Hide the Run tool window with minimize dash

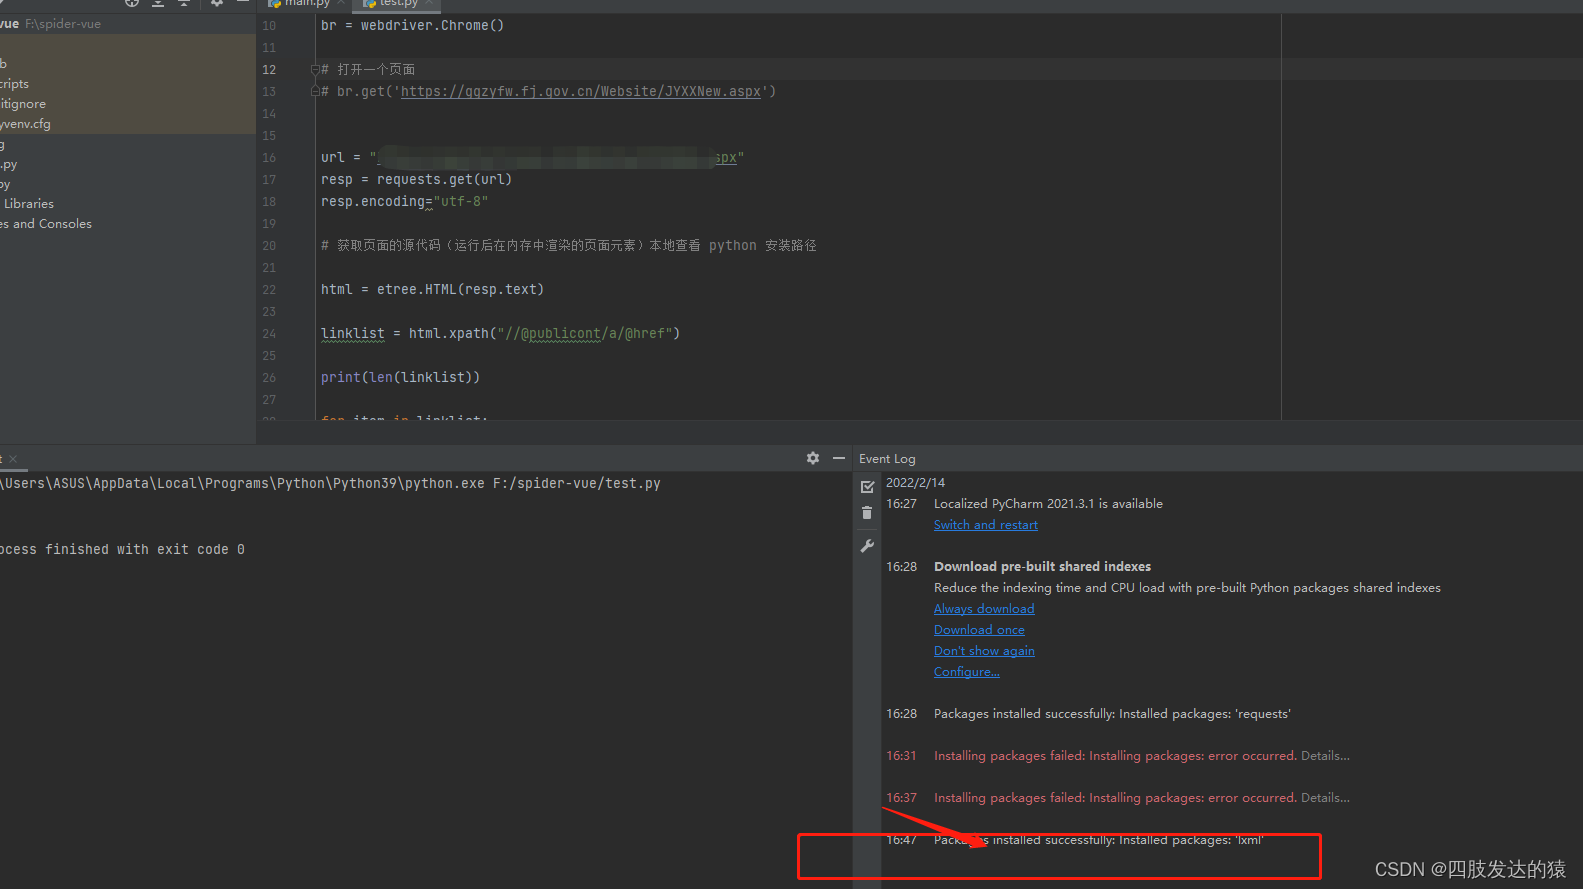(x=839, y=458)
